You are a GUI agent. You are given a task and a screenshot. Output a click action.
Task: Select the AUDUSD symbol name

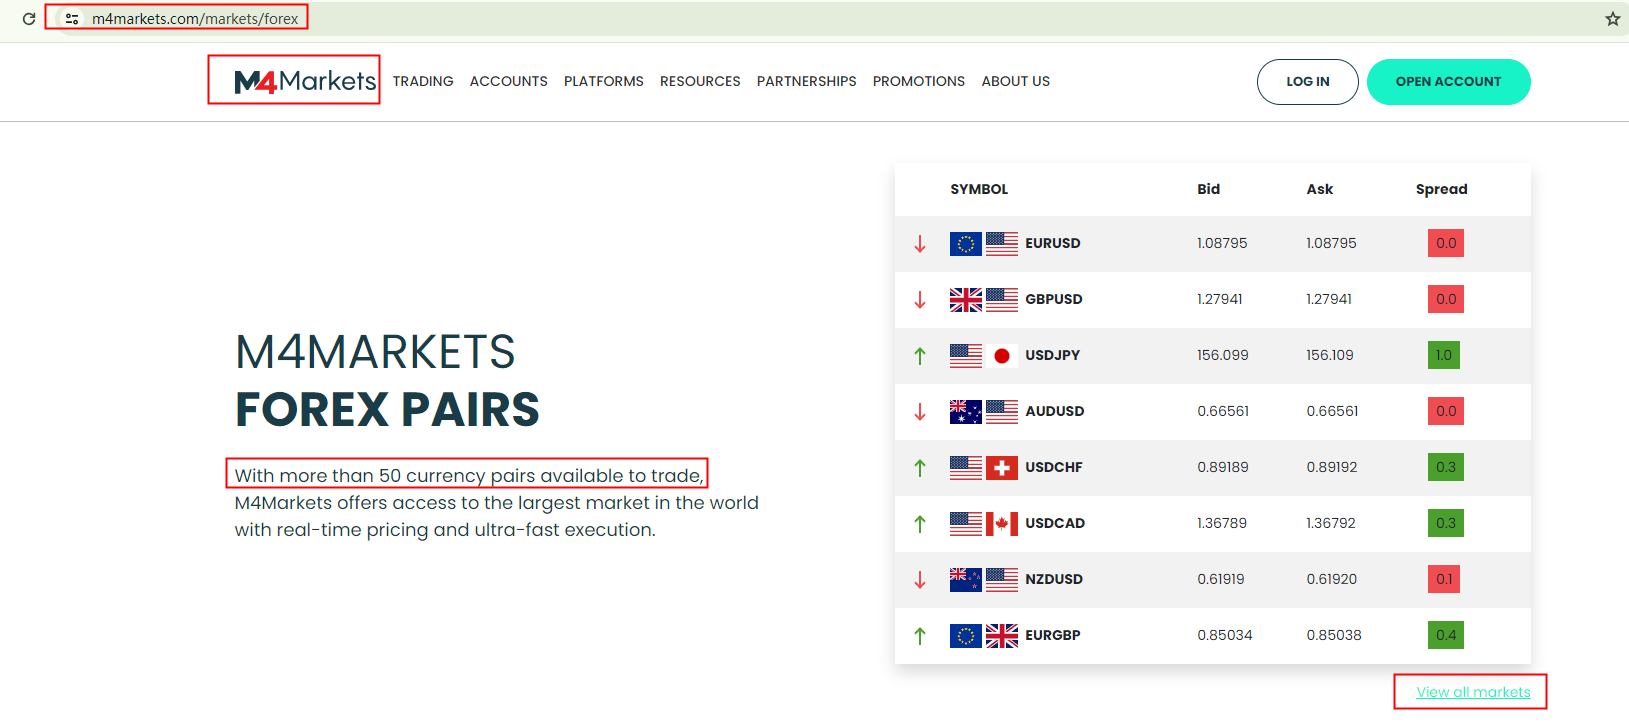[1055, 411]
